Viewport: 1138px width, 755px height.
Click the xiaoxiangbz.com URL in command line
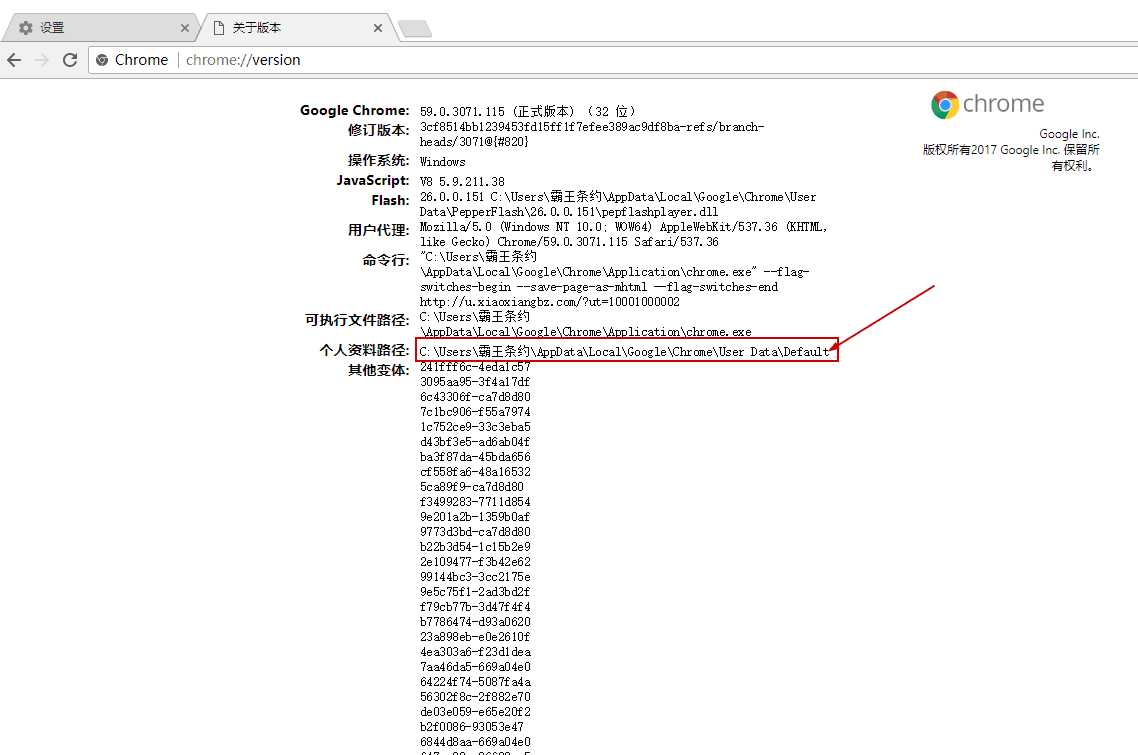pyautogui.click(x=549, y=302)
